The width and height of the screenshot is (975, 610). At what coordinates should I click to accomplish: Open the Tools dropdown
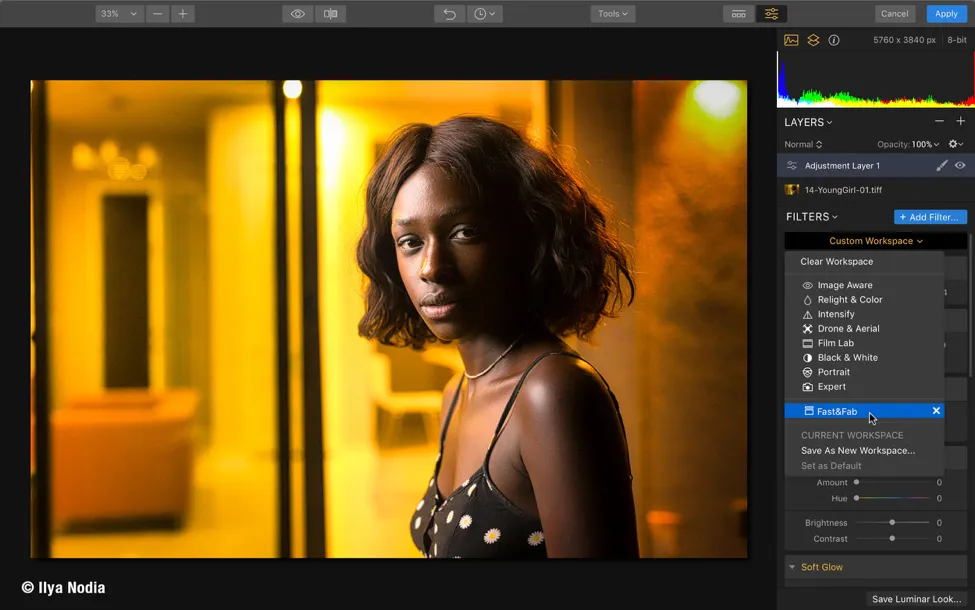point(612,14)
